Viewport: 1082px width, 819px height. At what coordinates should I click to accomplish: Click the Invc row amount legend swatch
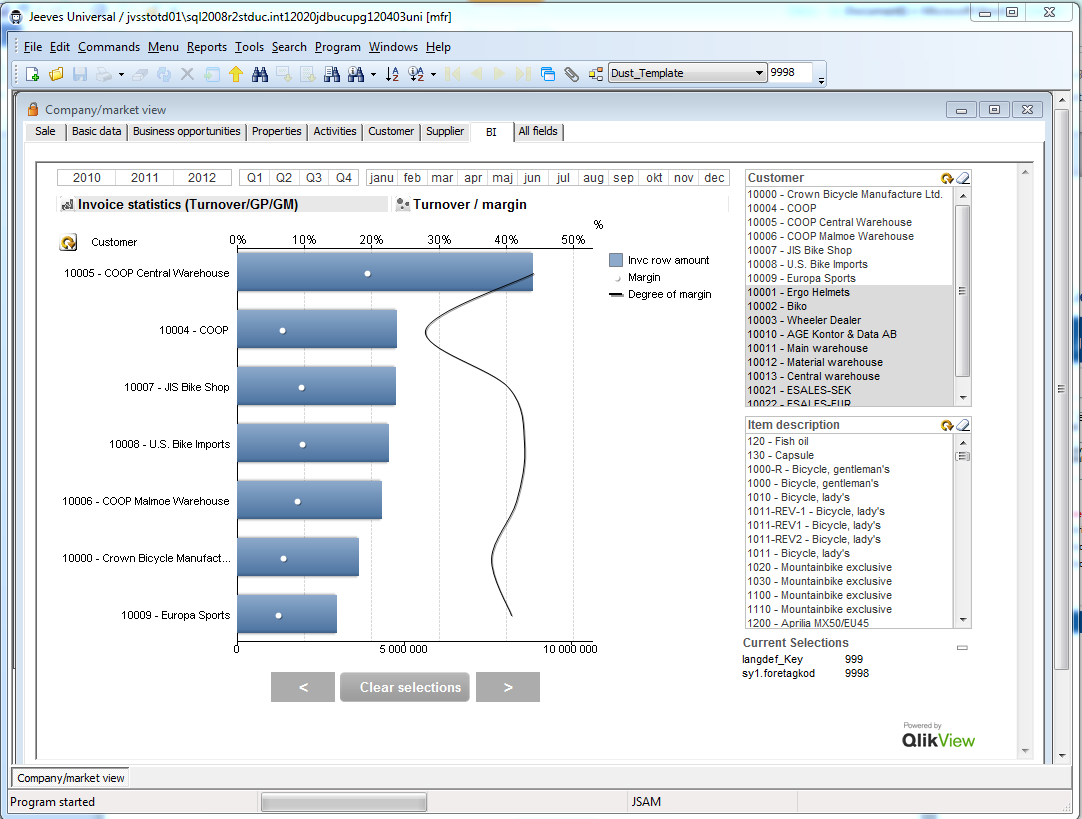(x=616, y=260)
